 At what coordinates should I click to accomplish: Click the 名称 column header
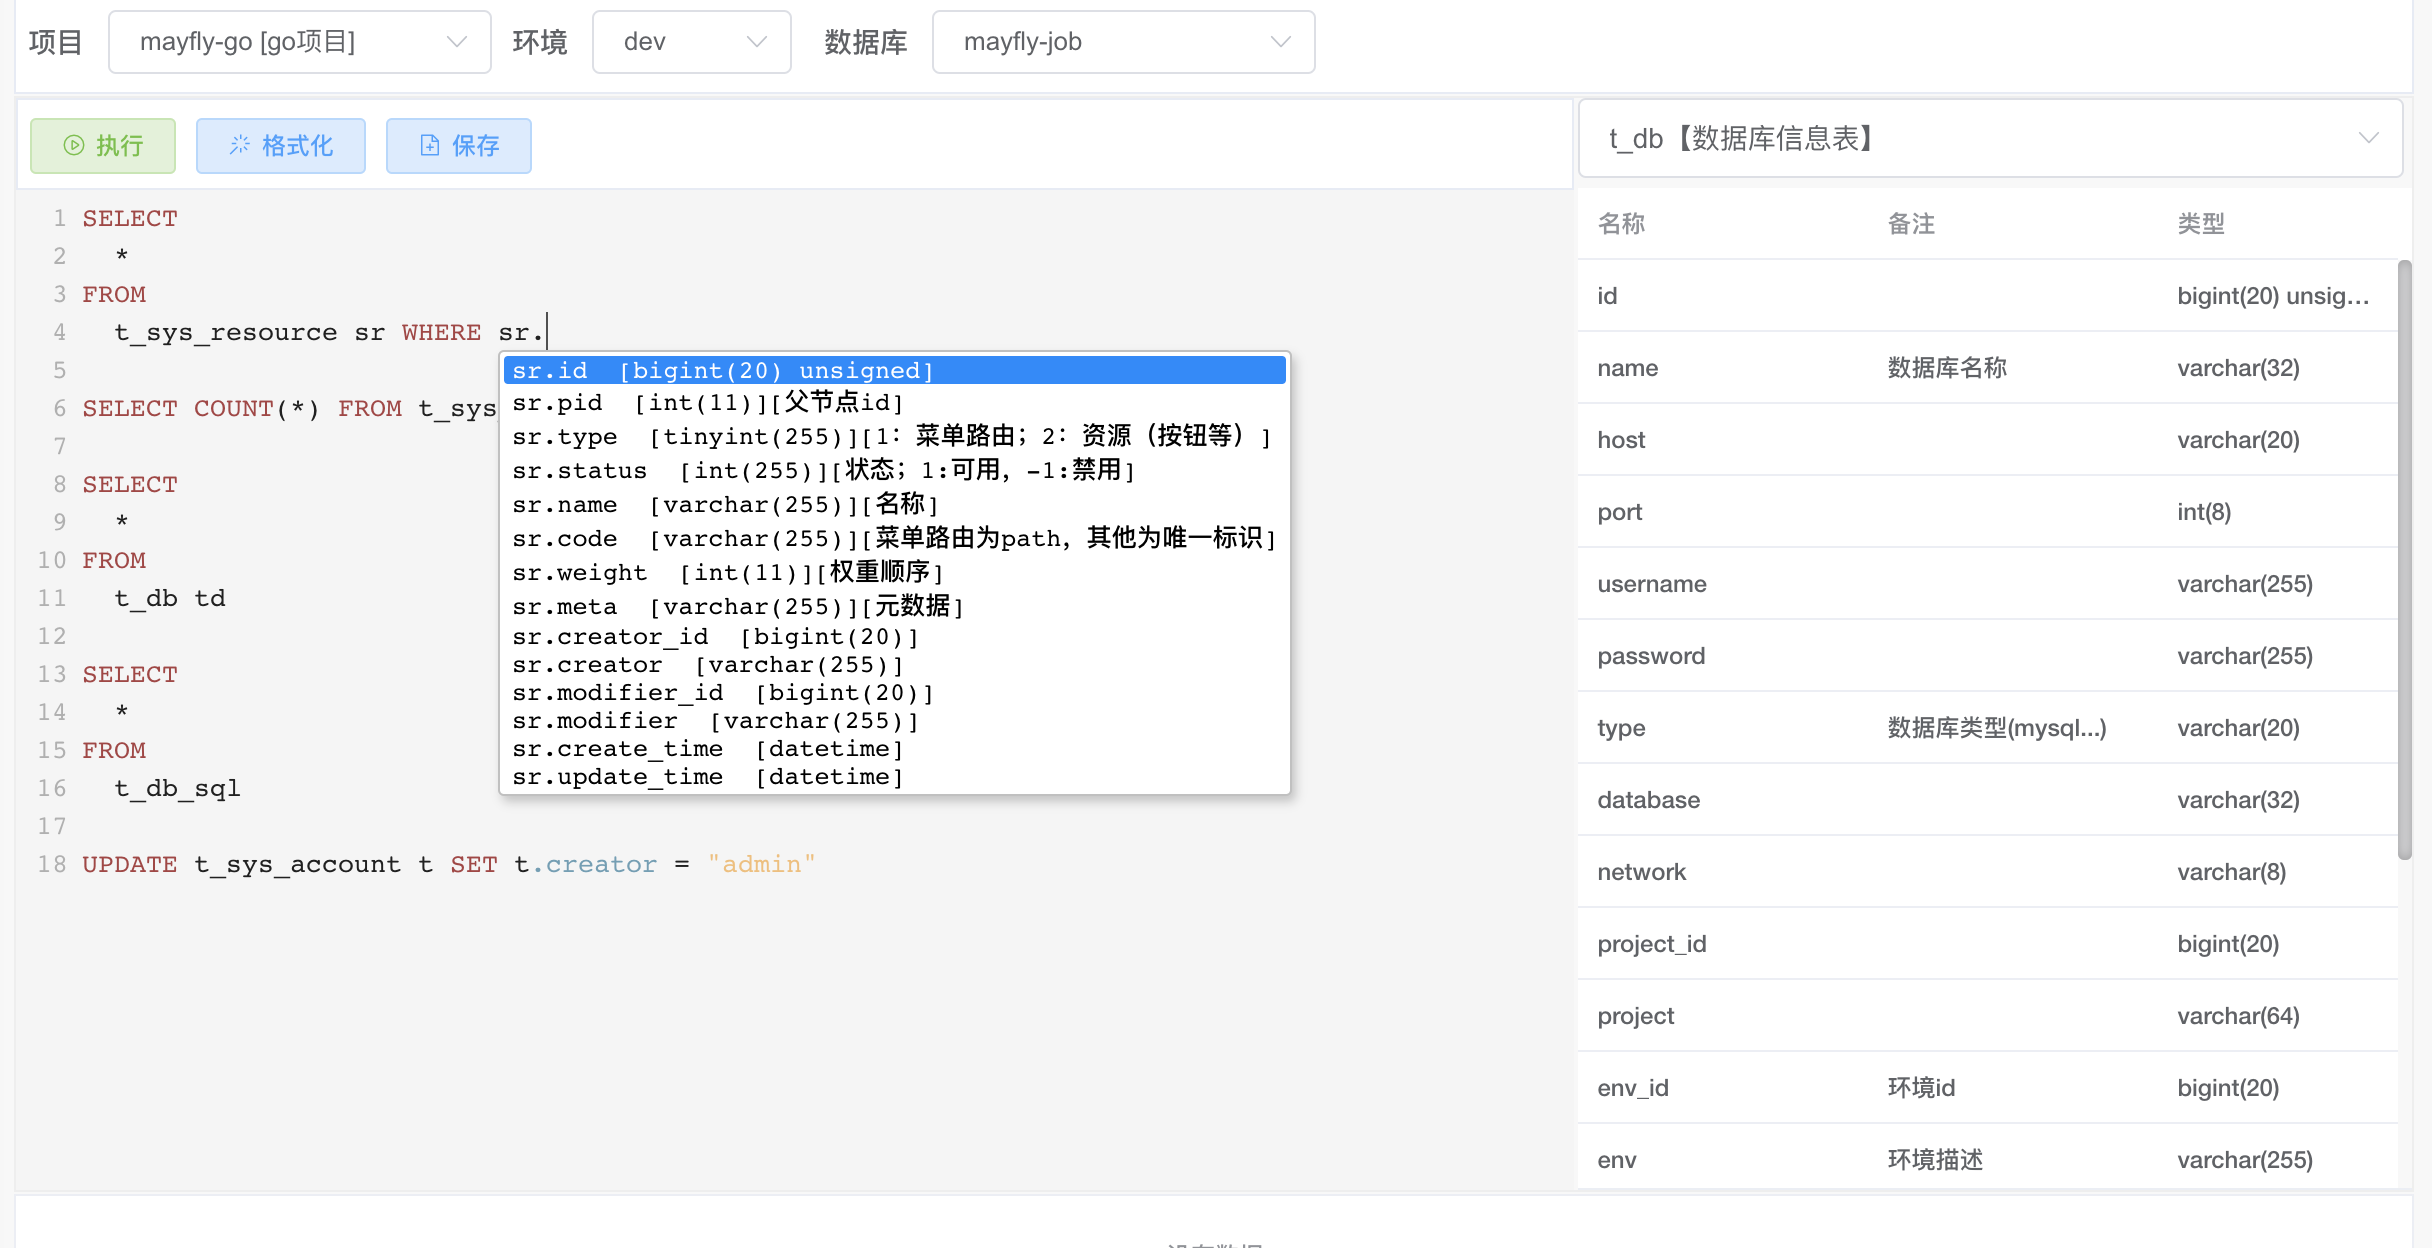point(1621,224)
